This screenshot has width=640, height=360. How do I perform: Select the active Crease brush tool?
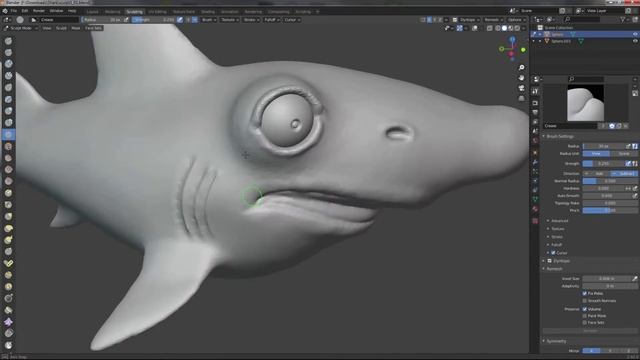[x=8, y=134]
